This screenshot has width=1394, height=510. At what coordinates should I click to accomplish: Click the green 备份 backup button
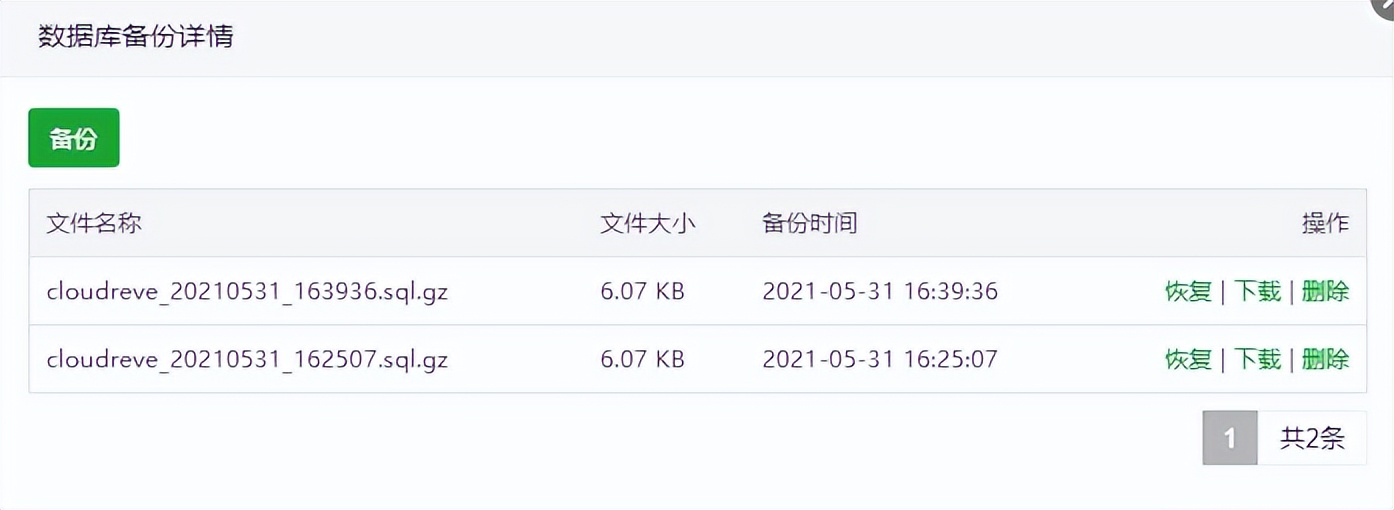[74, 138]
